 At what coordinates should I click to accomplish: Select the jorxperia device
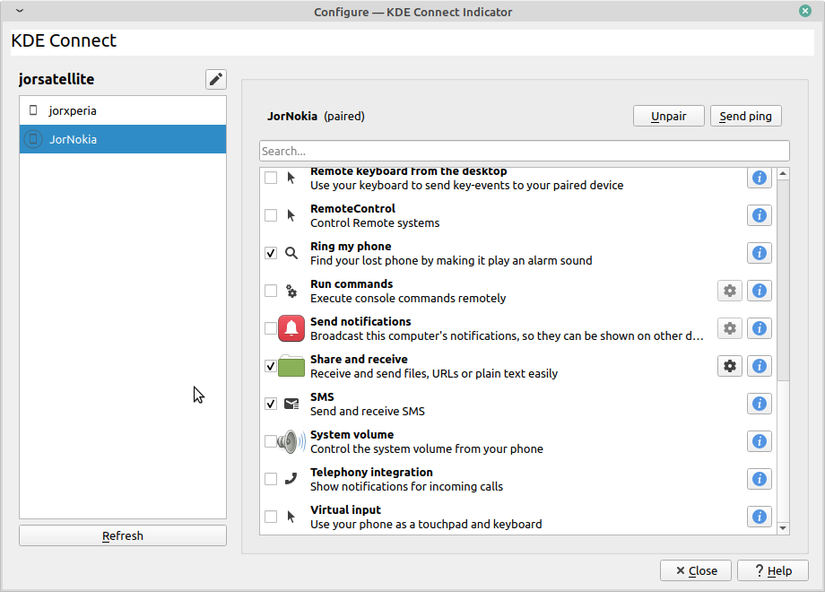pos(123,111)
